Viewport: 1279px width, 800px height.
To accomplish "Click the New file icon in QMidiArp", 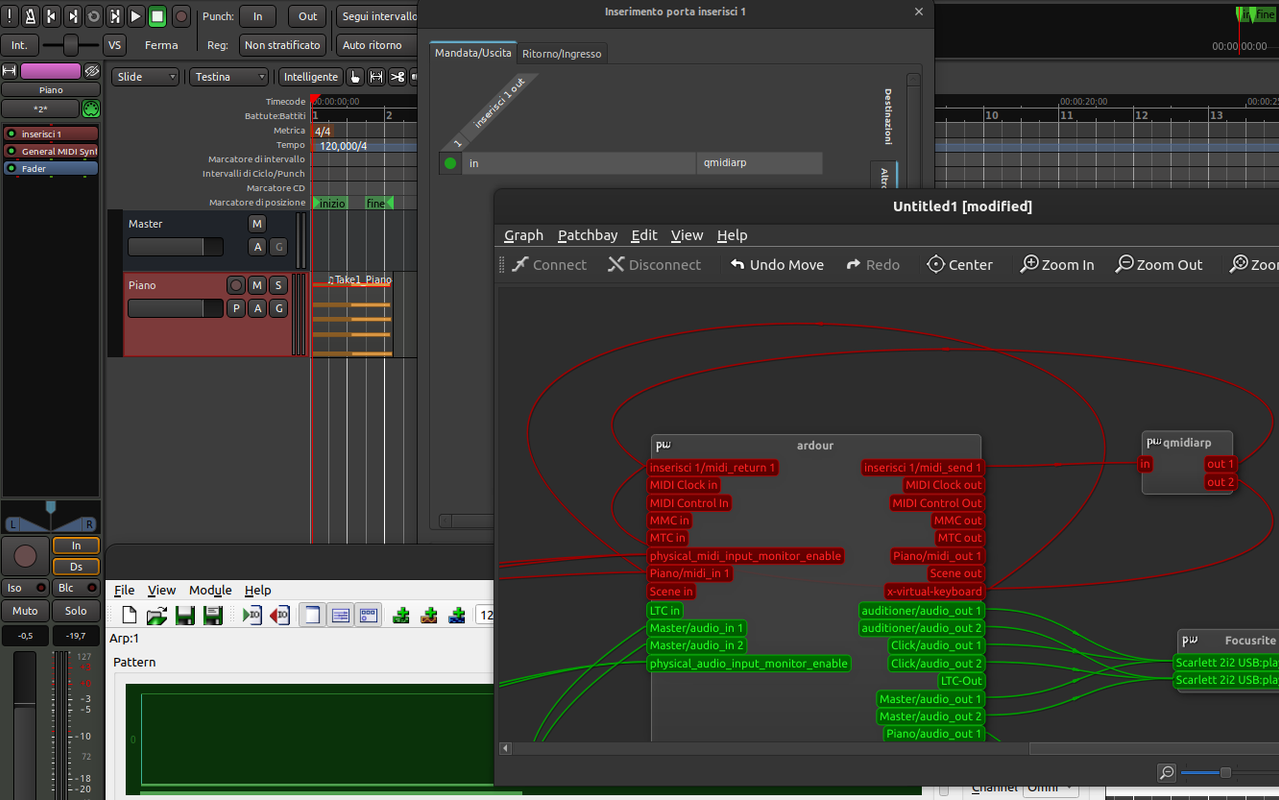I will tap(129, 615).
